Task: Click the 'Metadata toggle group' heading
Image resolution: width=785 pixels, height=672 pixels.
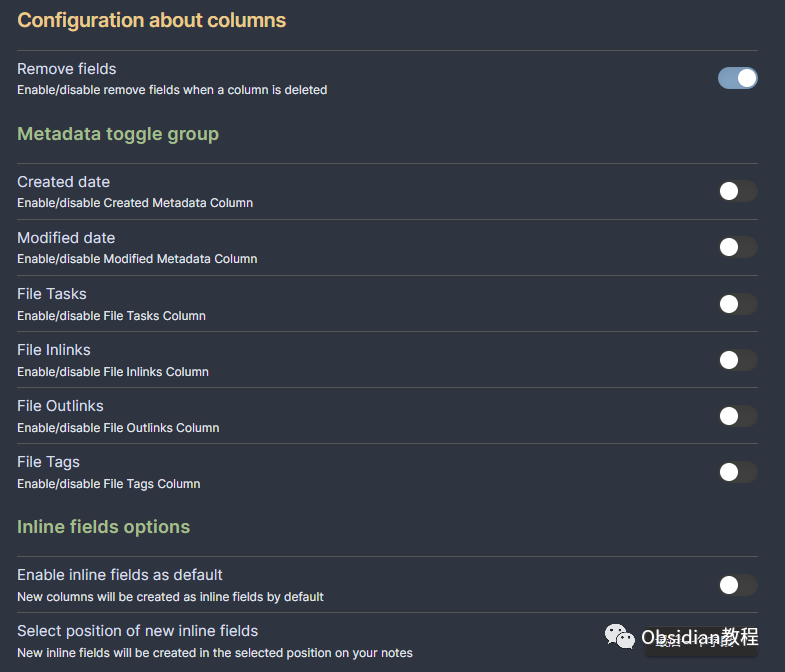Action: (118, 134)
